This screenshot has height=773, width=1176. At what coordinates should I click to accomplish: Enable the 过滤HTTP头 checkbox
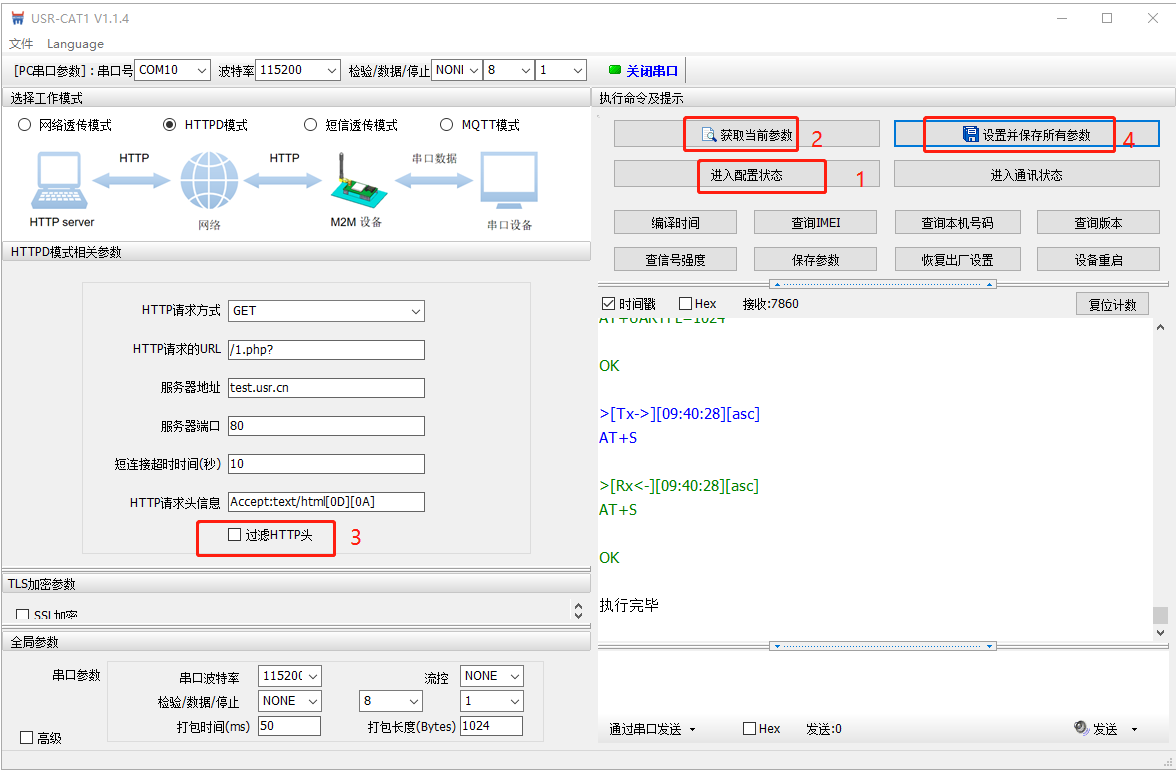tap(235, 535)
